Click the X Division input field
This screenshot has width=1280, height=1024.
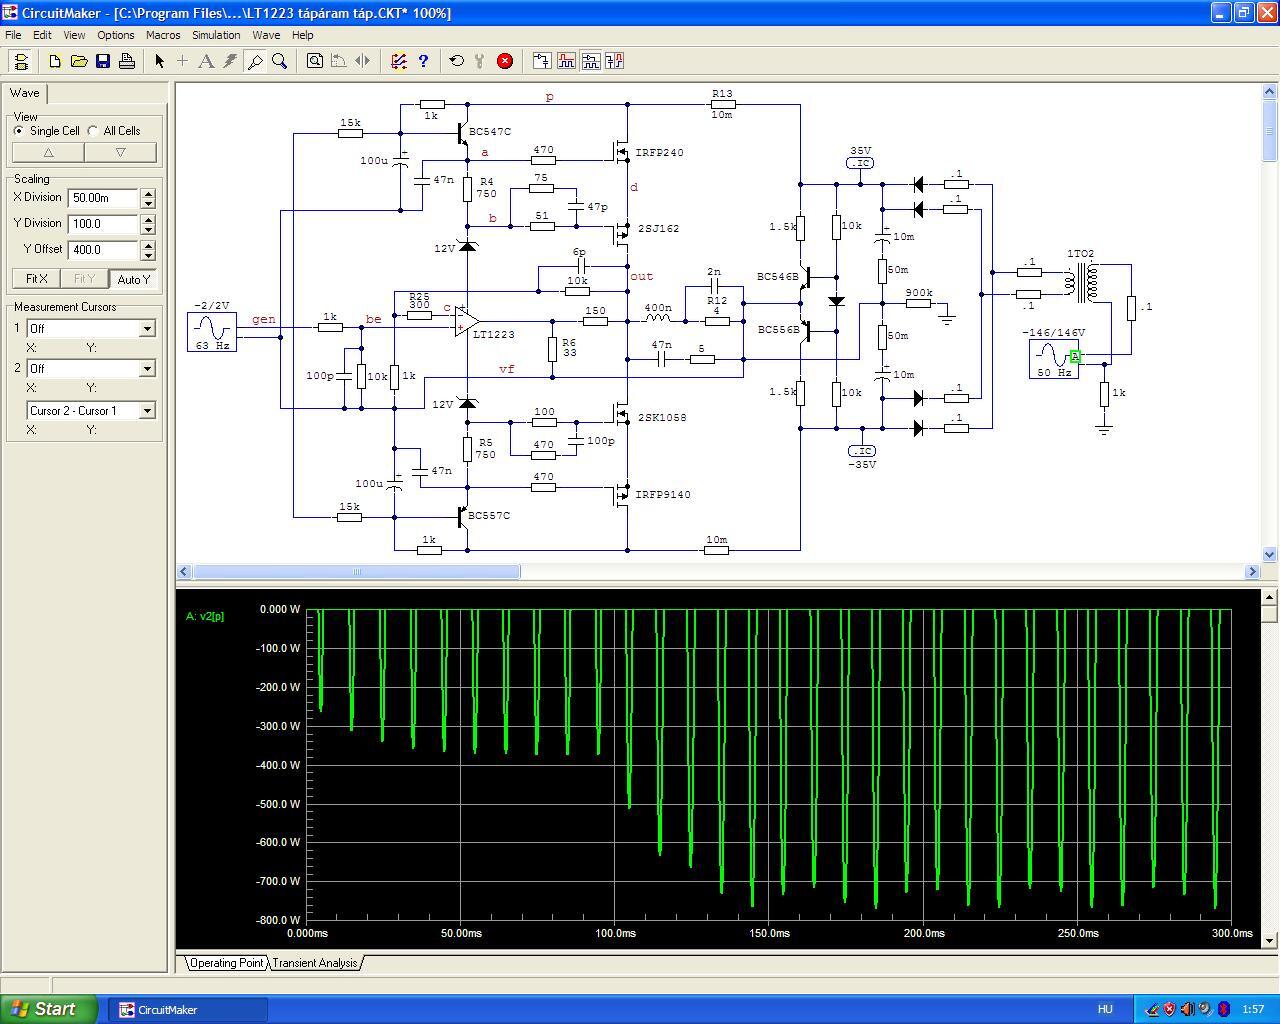point(103,198)
